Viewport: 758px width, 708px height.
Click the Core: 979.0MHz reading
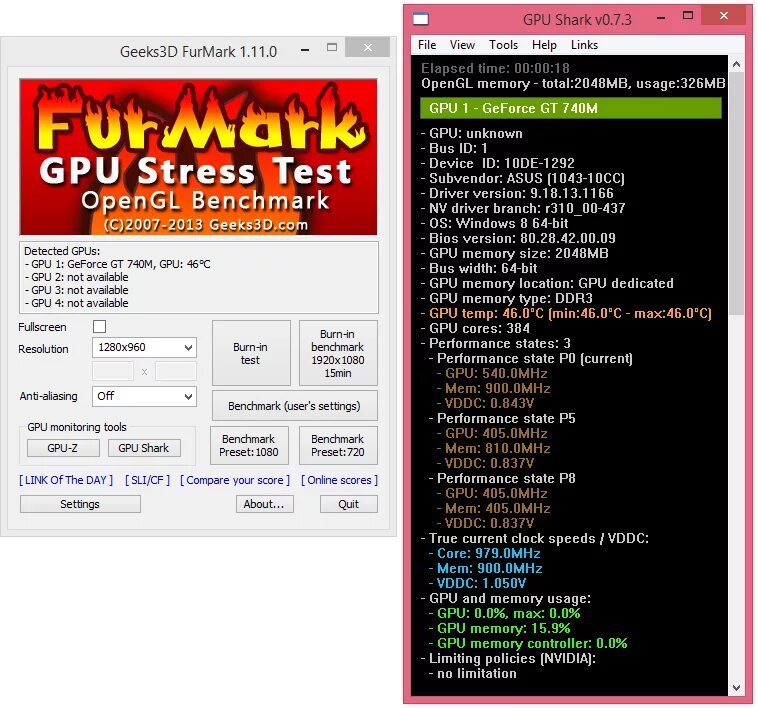click(485, 553)
